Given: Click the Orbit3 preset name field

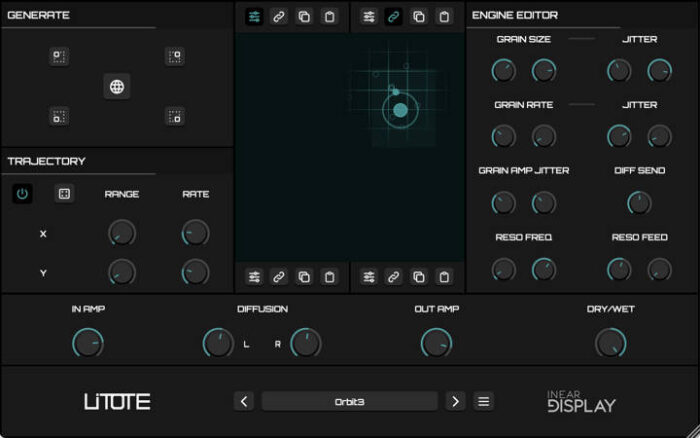Looking at the screenshot, I should 349,401.
